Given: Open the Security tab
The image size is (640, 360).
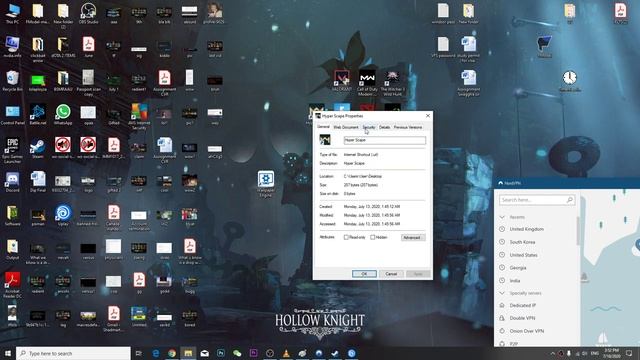Looking at the screenshot, I should 369,127.
